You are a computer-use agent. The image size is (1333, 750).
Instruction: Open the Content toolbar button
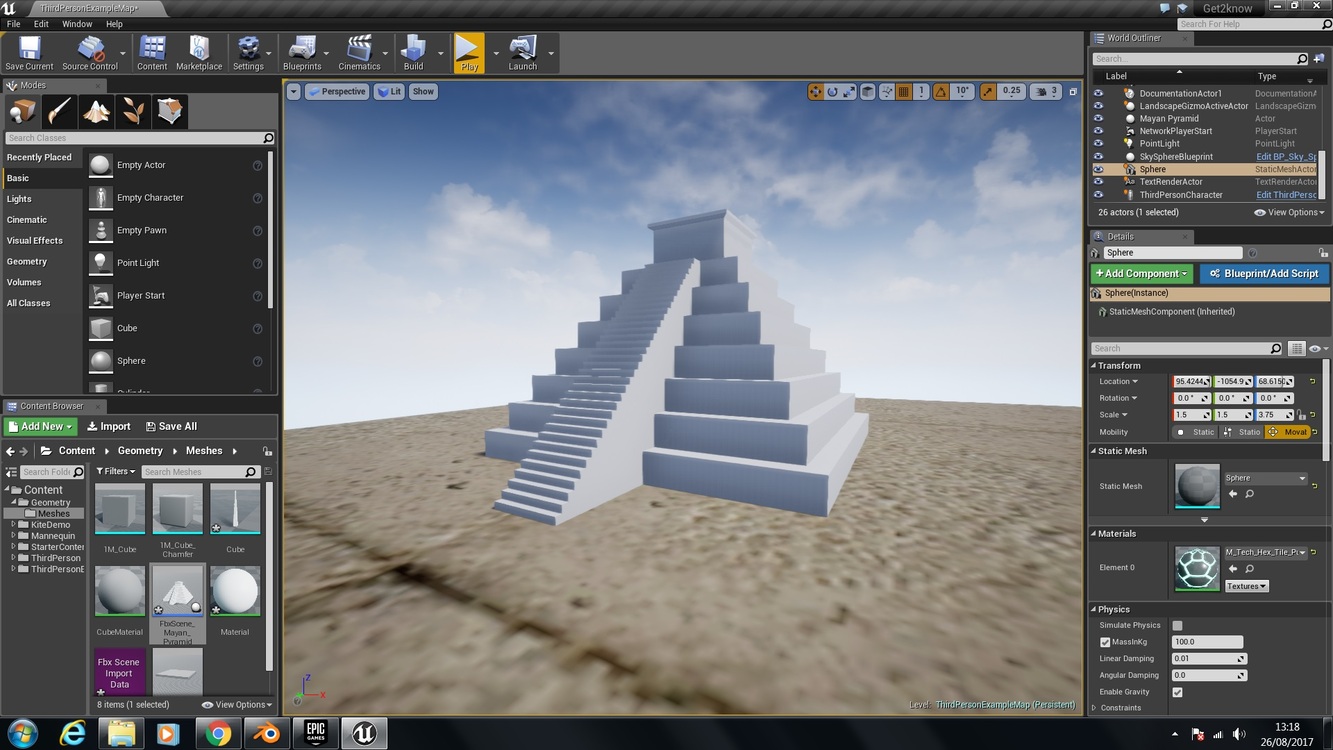coord(152,53)
